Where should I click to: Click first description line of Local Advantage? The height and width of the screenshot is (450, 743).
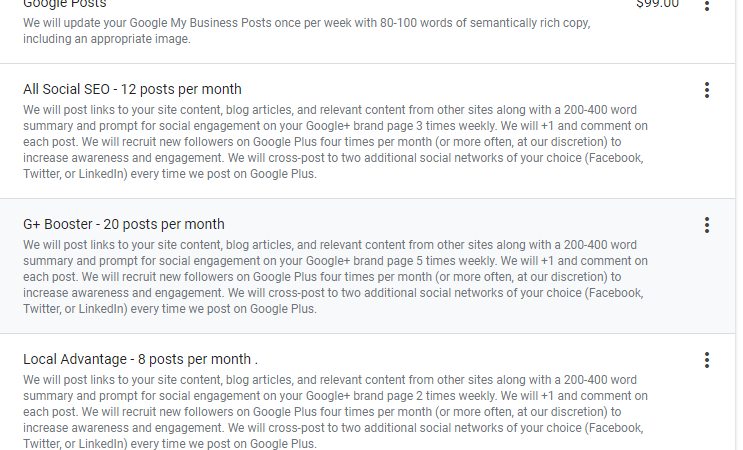[330, 379]
